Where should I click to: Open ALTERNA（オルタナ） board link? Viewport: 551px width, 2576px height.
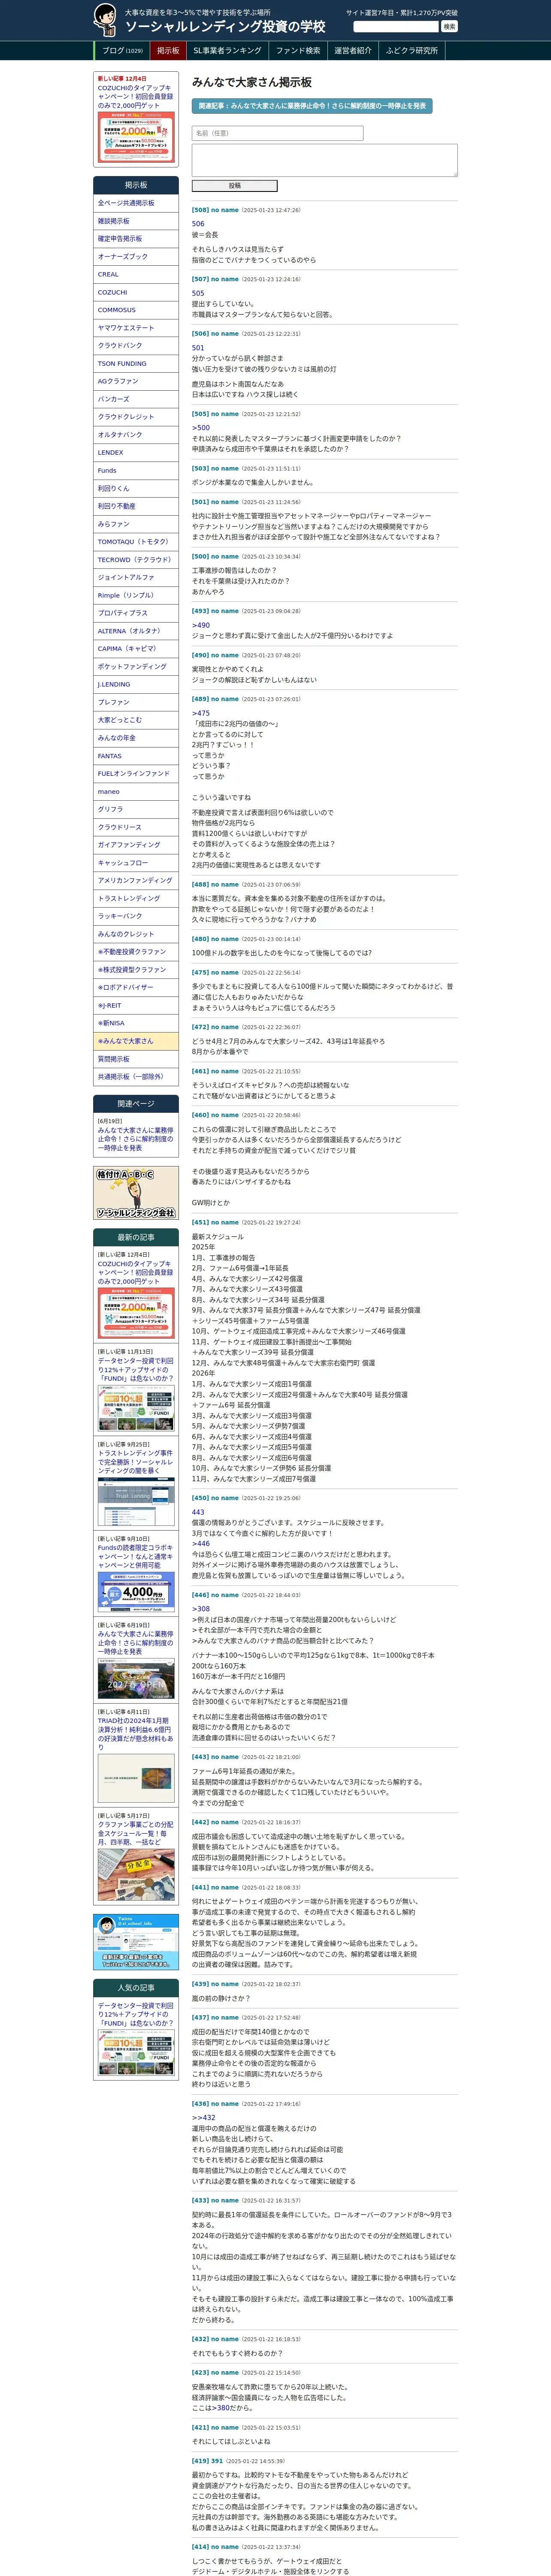[x=136, y=631]
